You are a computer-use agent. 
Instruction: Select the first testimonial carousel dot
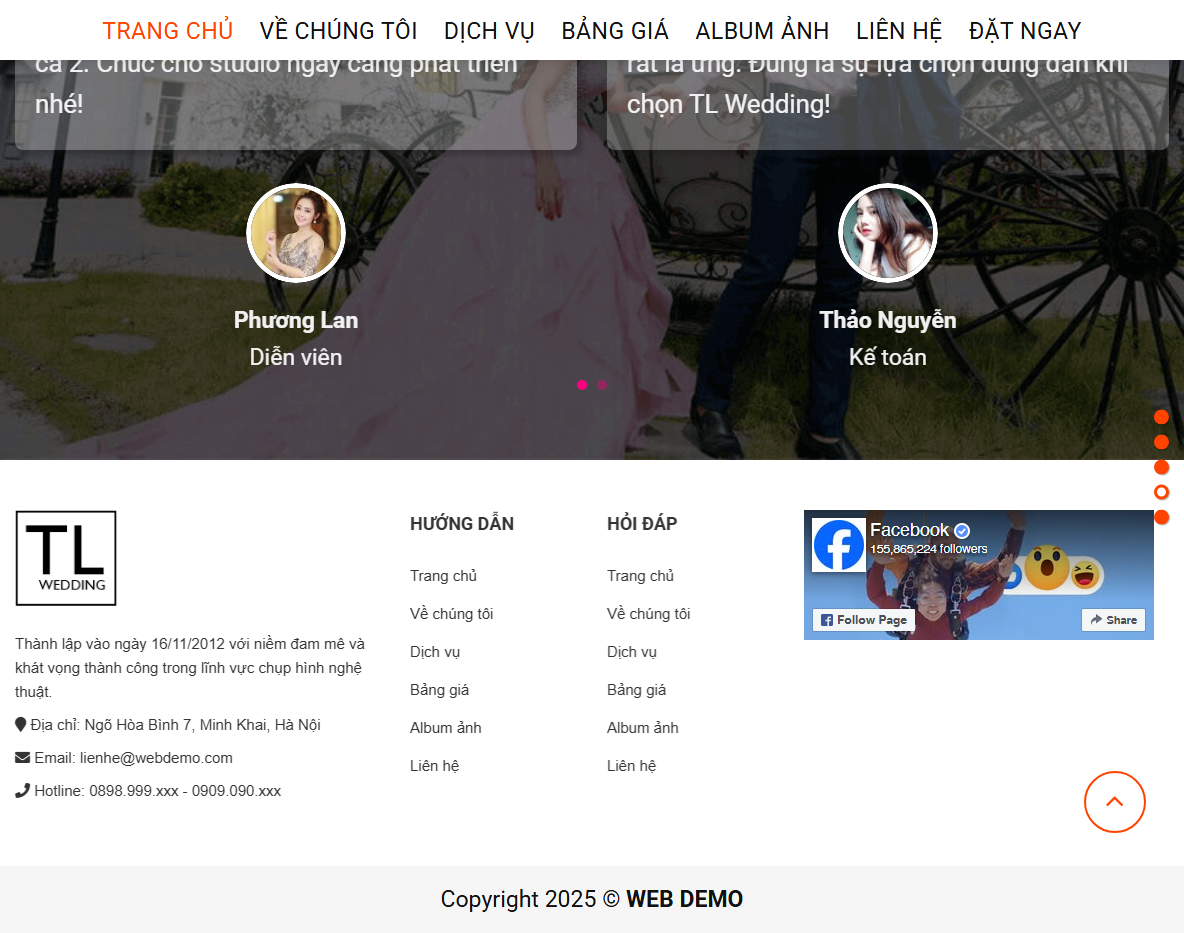coord(581,384)
